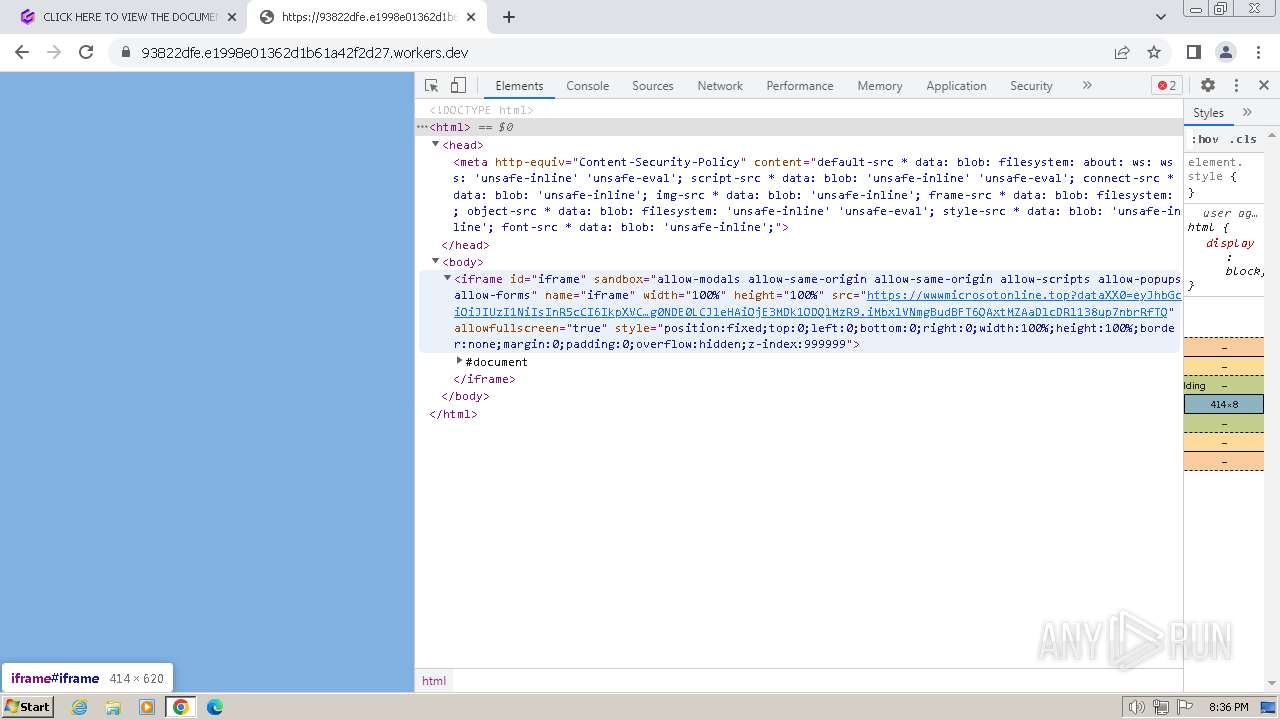This screenshot has height=720, width=1280.
Task: Bookmark this page with star icon
Action: (x=1154, y=52)
